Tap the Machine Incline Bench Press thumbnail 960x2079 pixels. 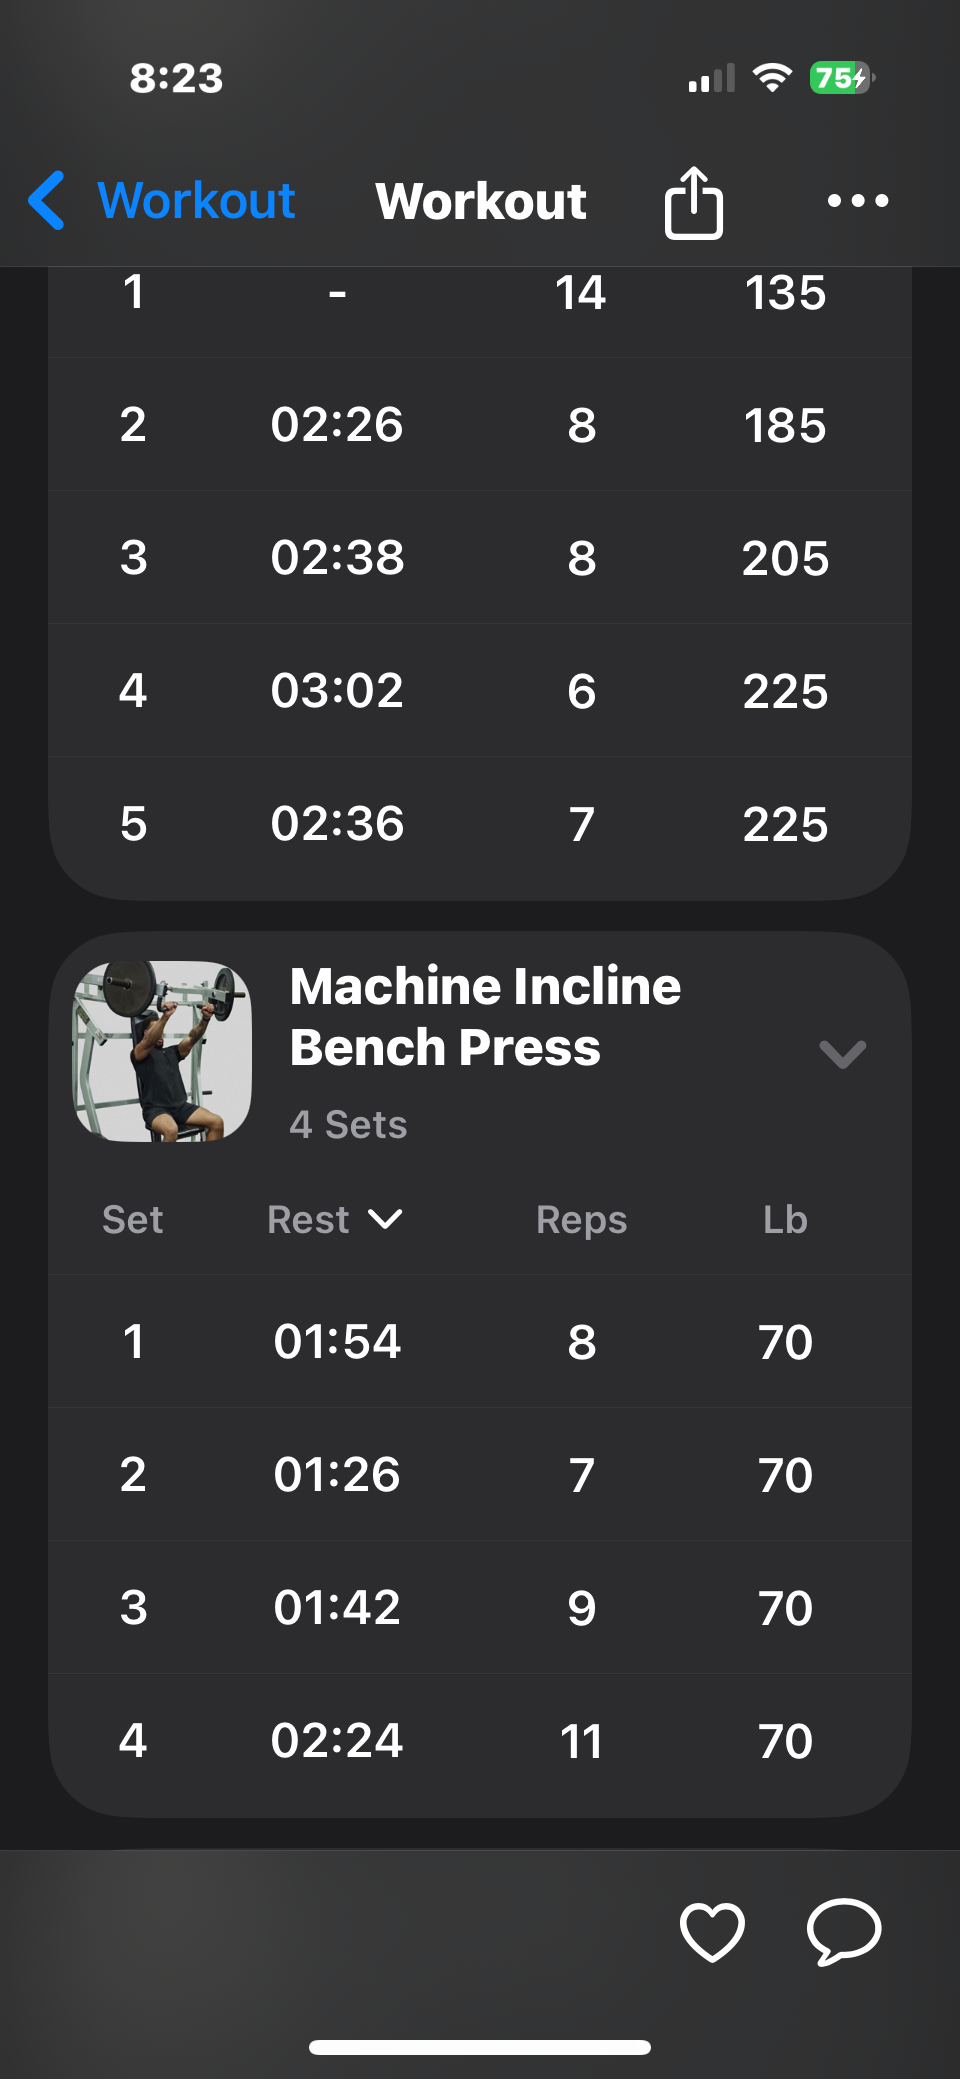point(162,1051)
